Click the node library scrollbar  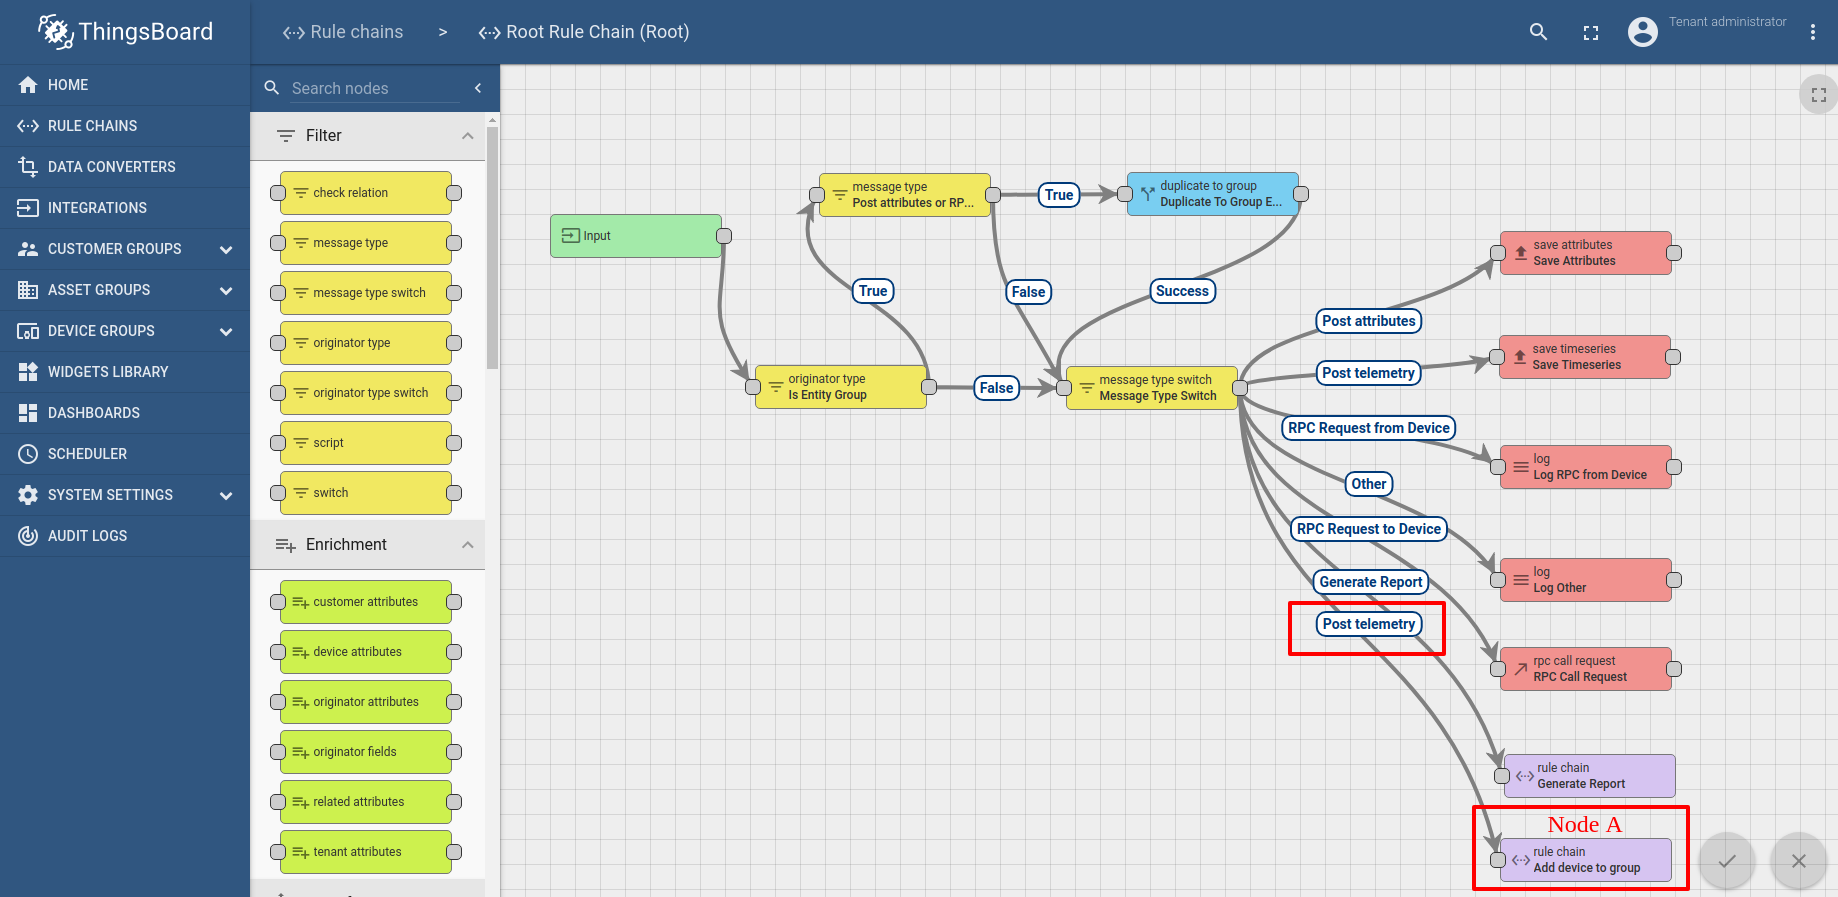(492, 250)
